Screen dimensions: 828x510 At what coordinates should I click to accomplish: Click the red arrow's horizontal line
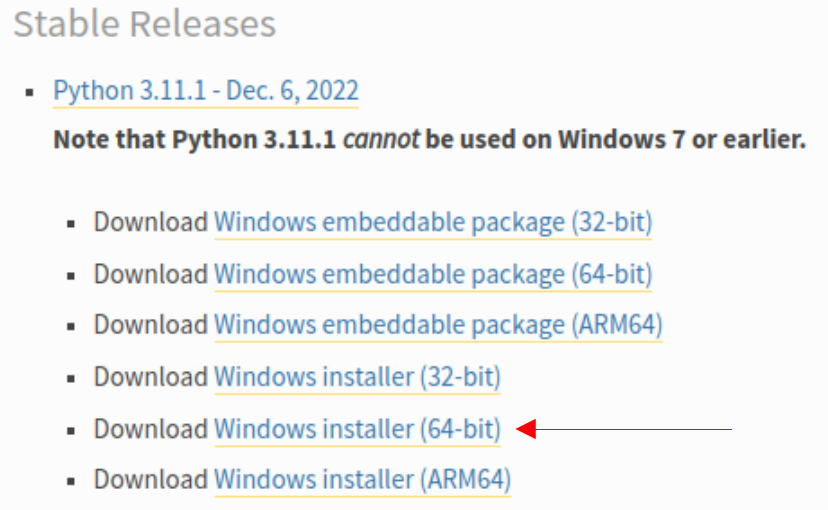pyautogui.click(x=640, y=430)
